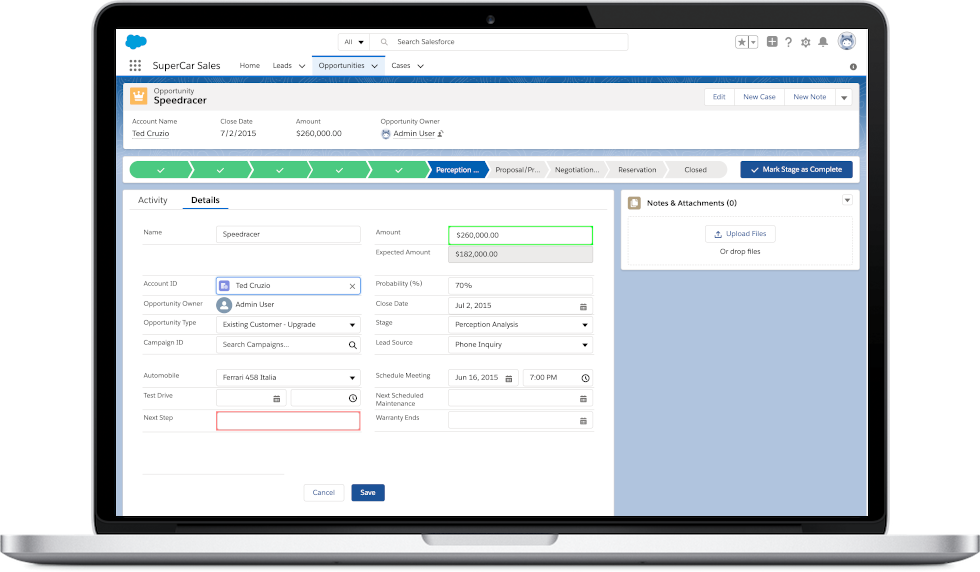Click the Admin User avatar in details
Image resolution: width=980 pixels, height=572 pixels.
[x=224, y=304]
